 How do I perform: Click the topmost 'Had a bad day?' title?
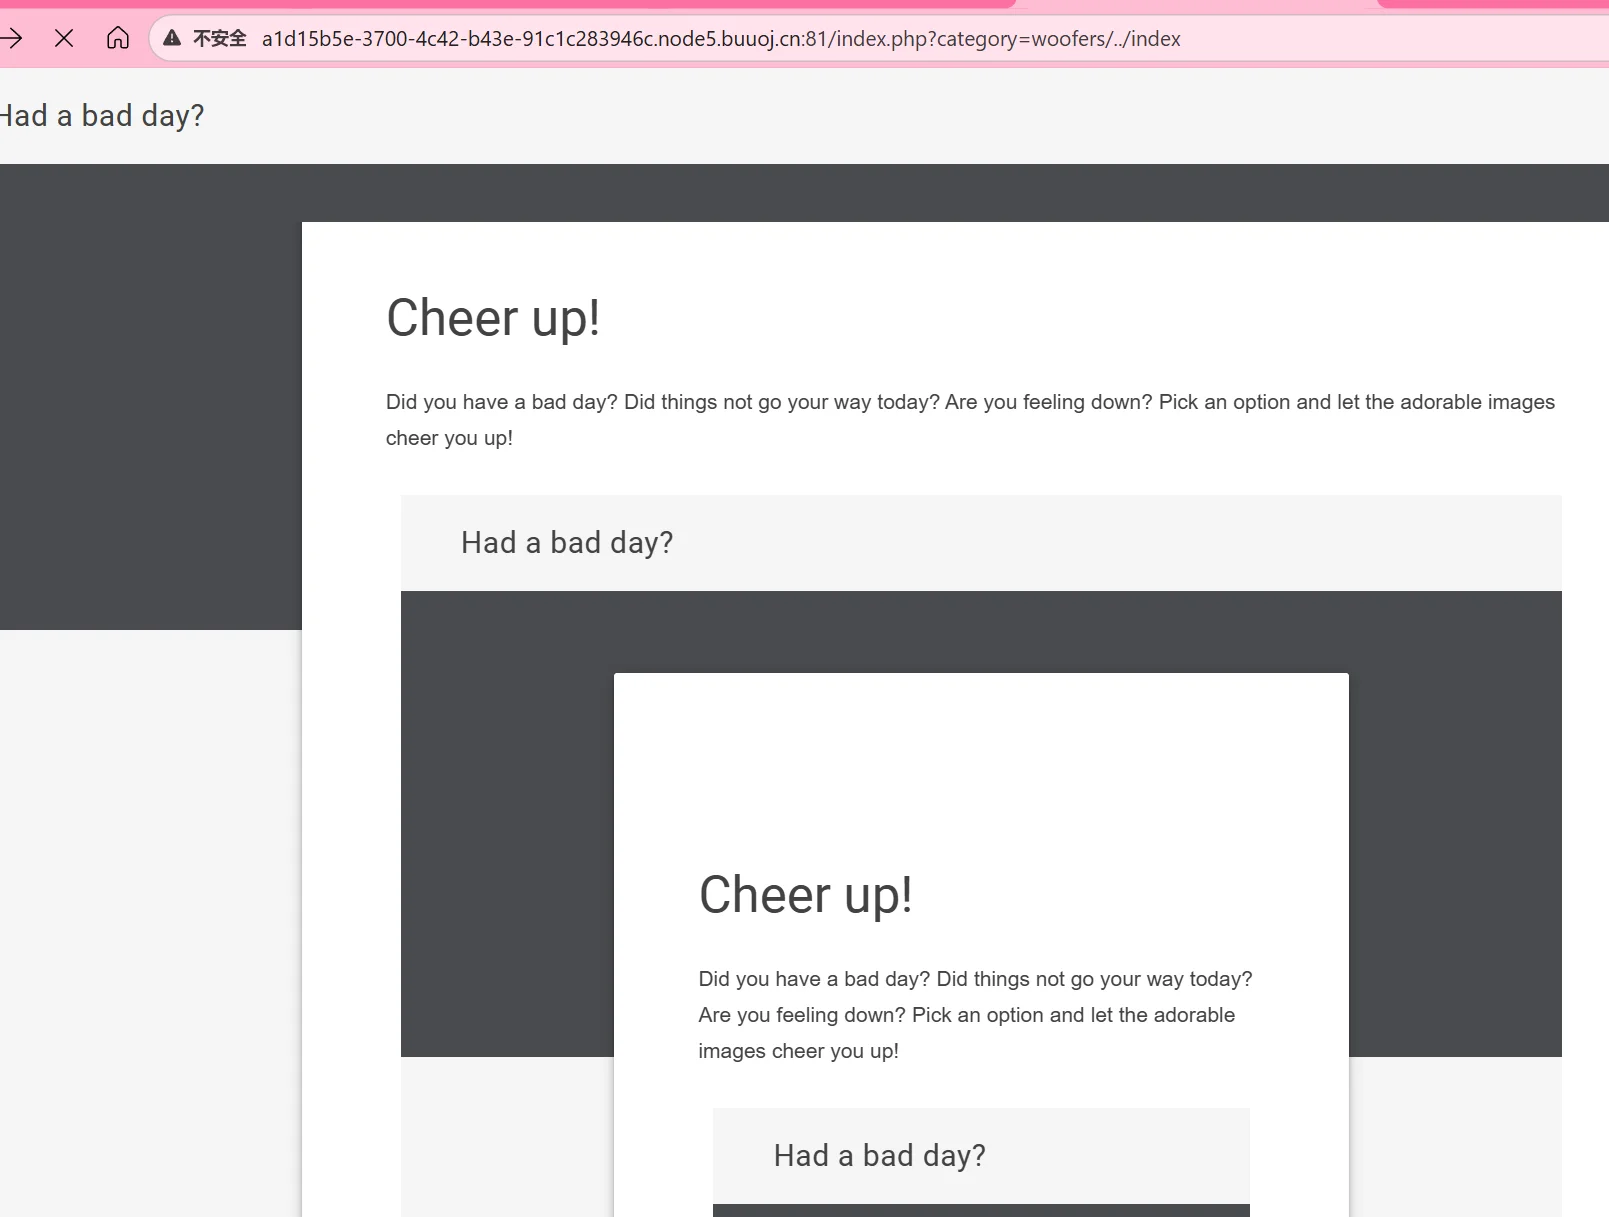point(102,116)
